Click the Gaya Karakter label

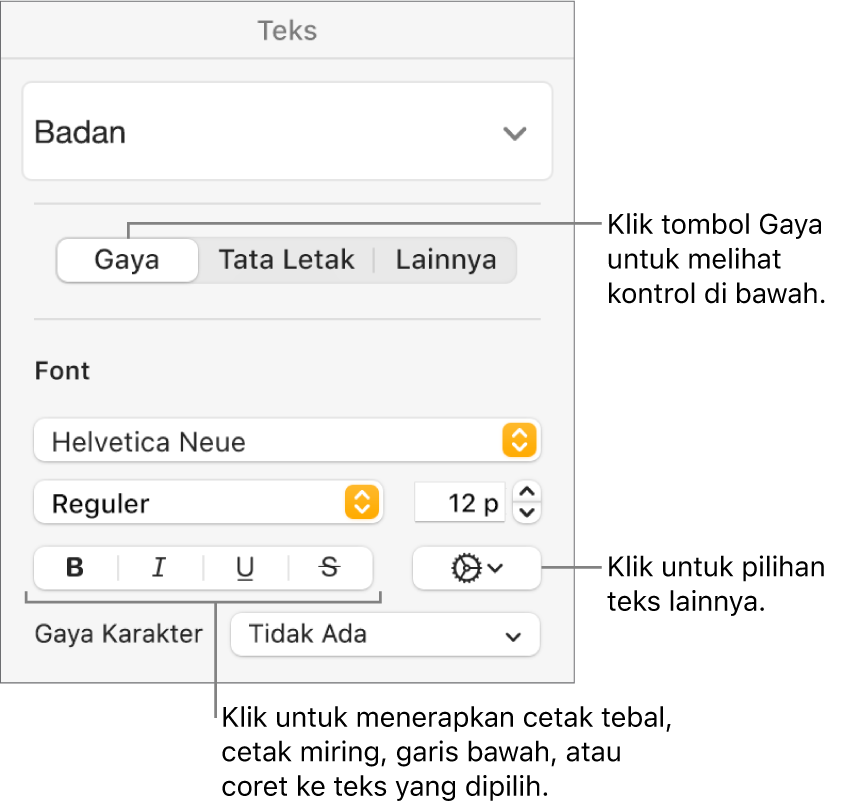click(x=119, y=634)
